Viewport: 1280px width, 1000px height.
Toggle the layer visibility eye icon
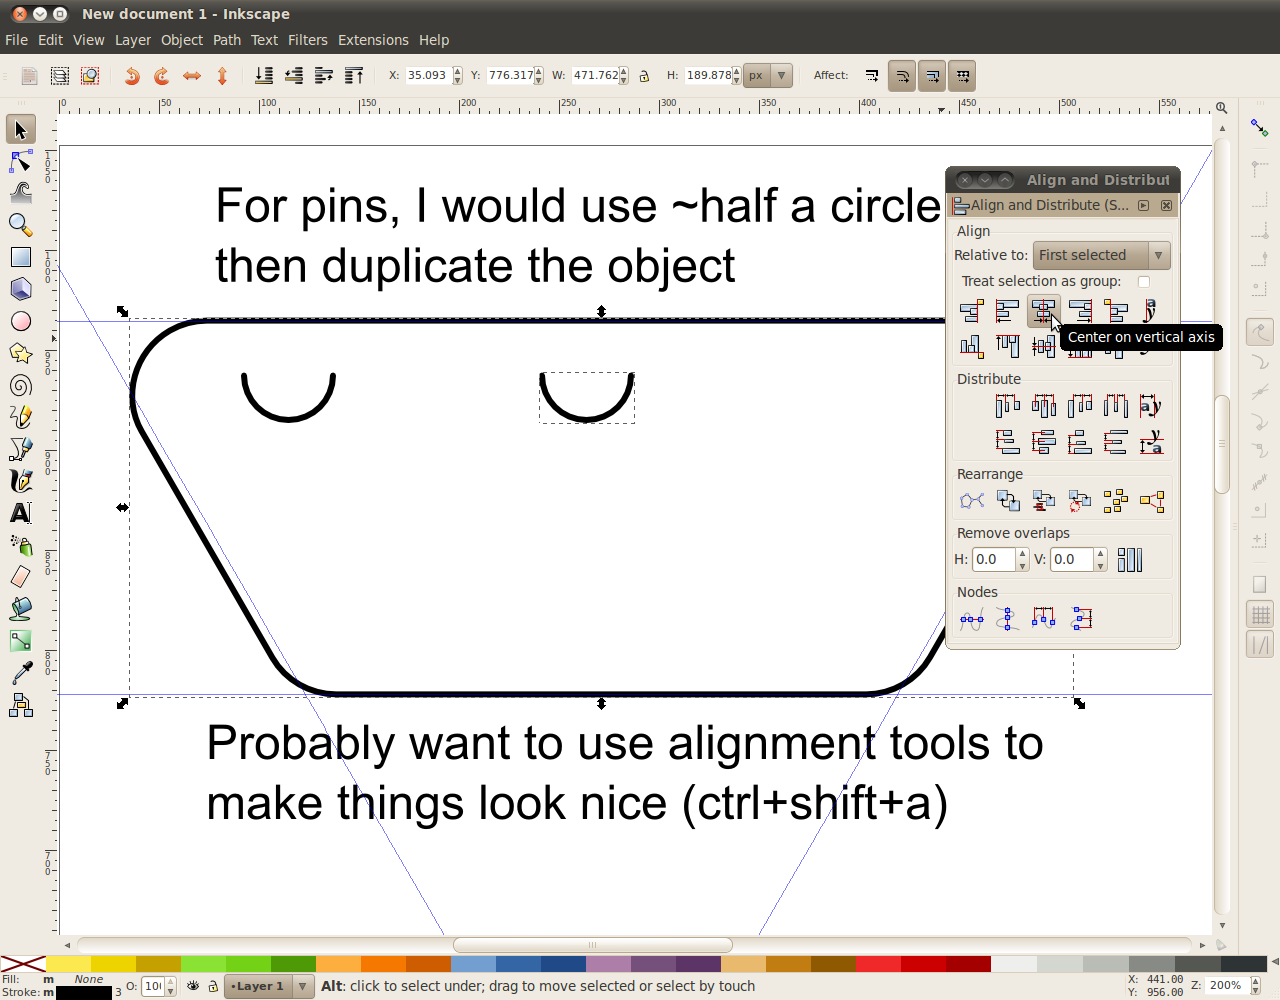point(193,986)
